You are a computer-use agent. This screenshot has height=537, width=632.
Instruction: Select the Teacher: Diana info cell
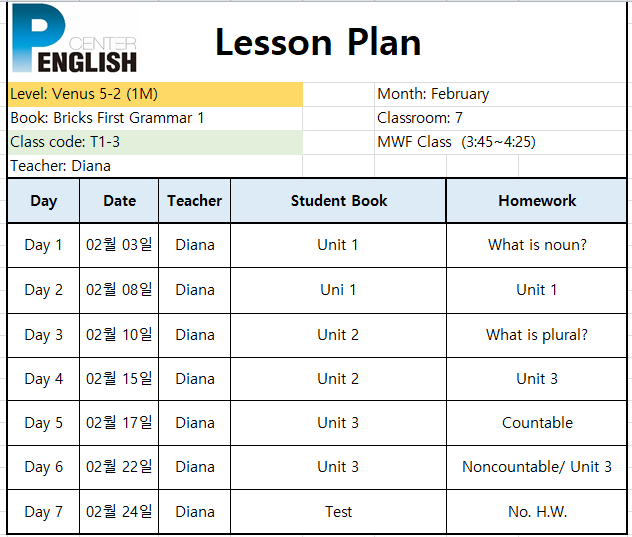[155, 166]
